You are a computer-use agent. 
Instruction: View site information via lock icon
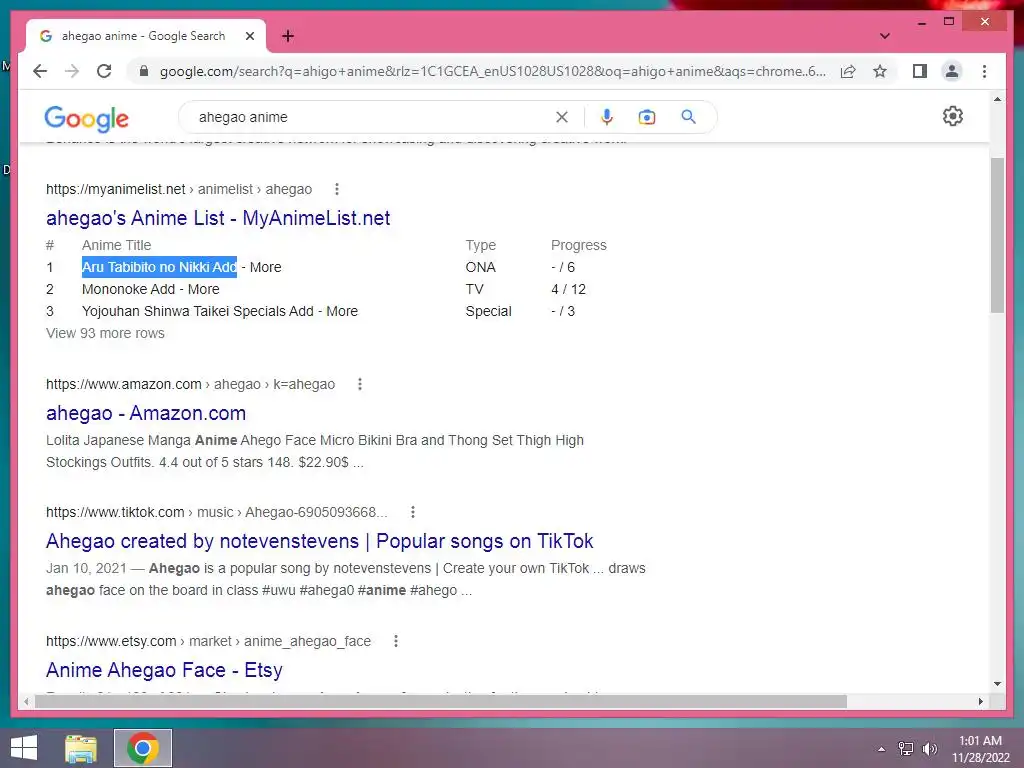click(x=144, y=71)
